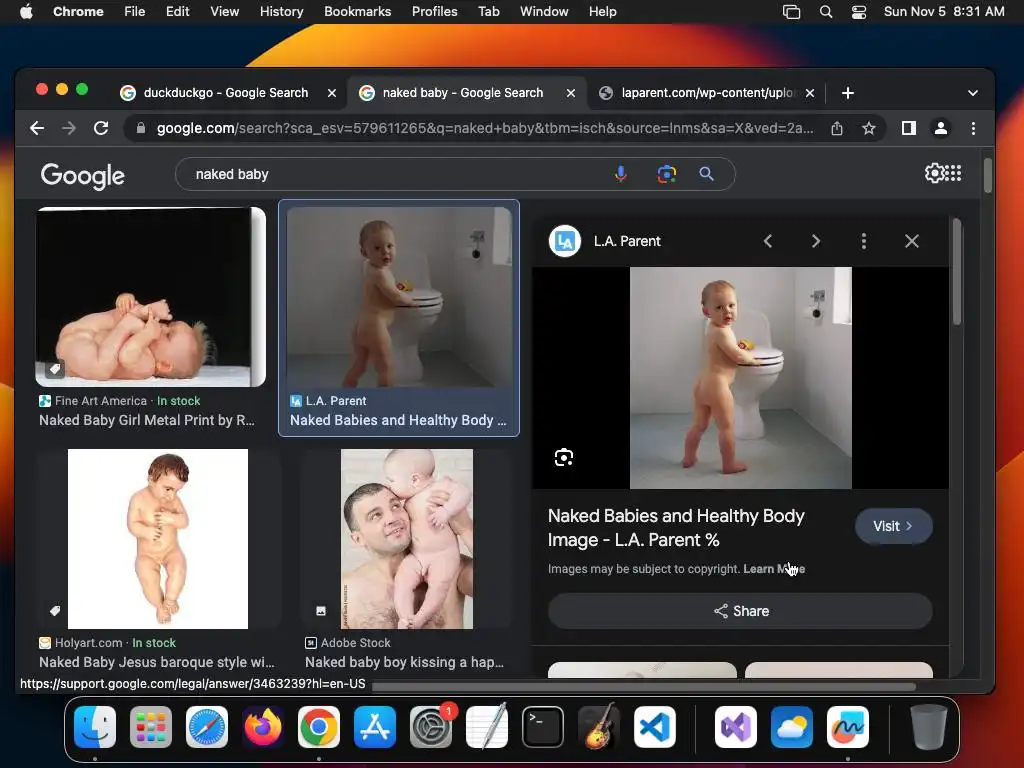Click the Fine Art America source link

tap(101, 401)
